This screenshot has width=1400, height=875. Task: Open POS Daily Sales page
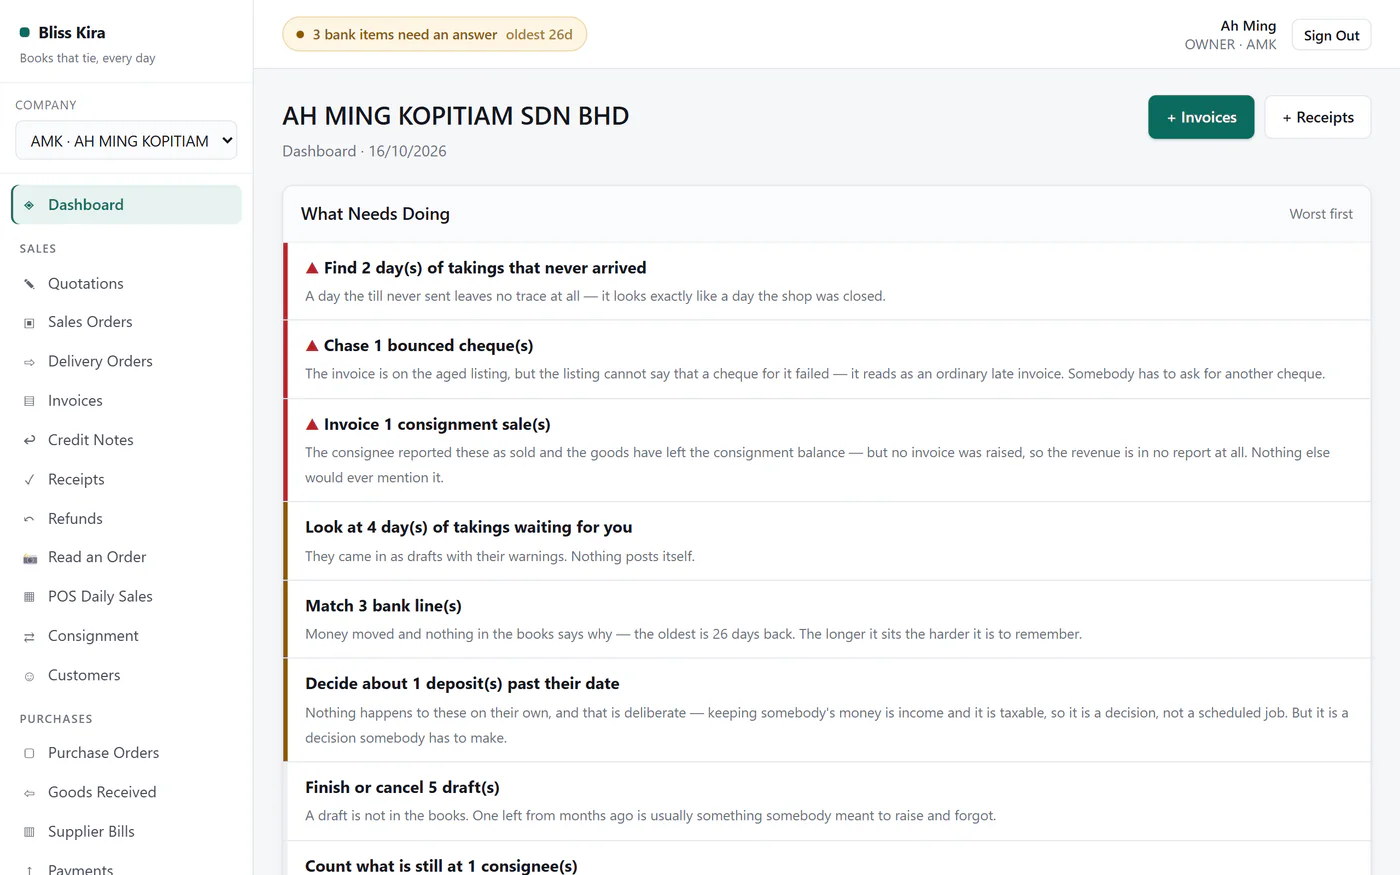click(x=126, y=597)
